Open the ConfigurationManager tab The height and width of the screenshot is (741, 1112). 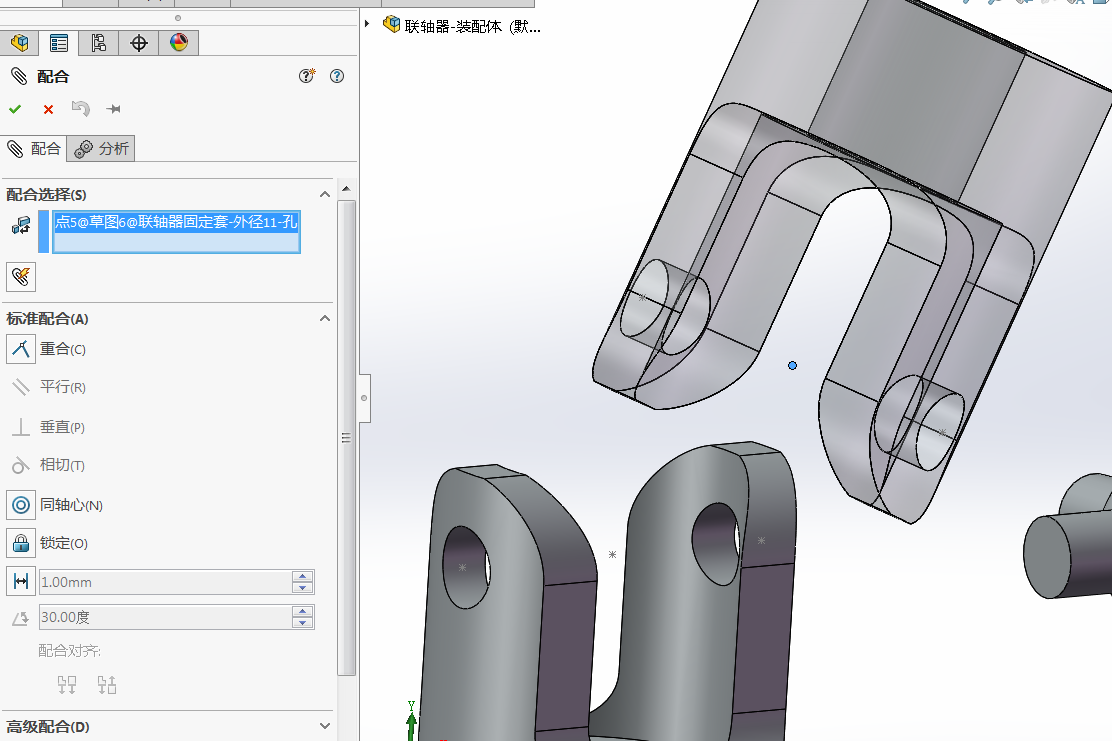(99, 43)
